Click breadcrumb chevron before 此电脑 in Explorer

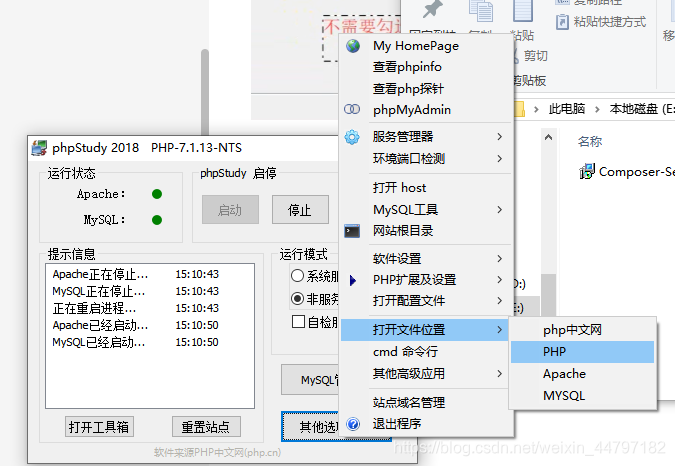(536, 109)
